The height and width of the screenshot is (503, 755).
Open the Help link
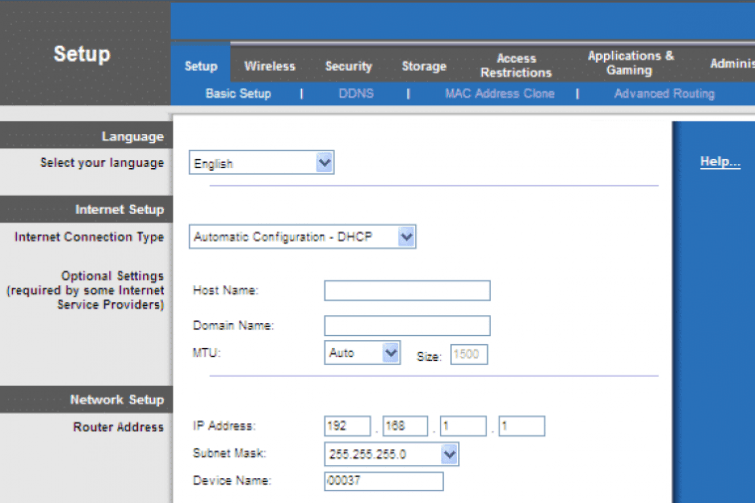[720, 162]
